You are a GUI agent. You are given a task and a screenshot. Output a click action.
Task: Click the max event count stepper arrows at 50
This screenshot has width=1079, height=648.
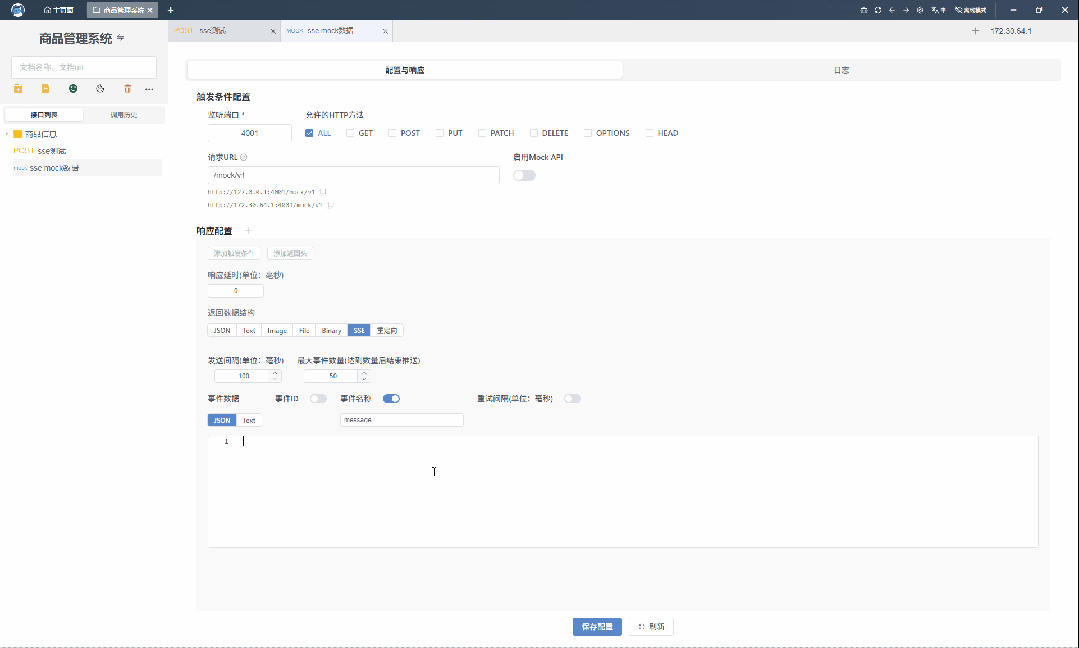(x=365, y=376)
